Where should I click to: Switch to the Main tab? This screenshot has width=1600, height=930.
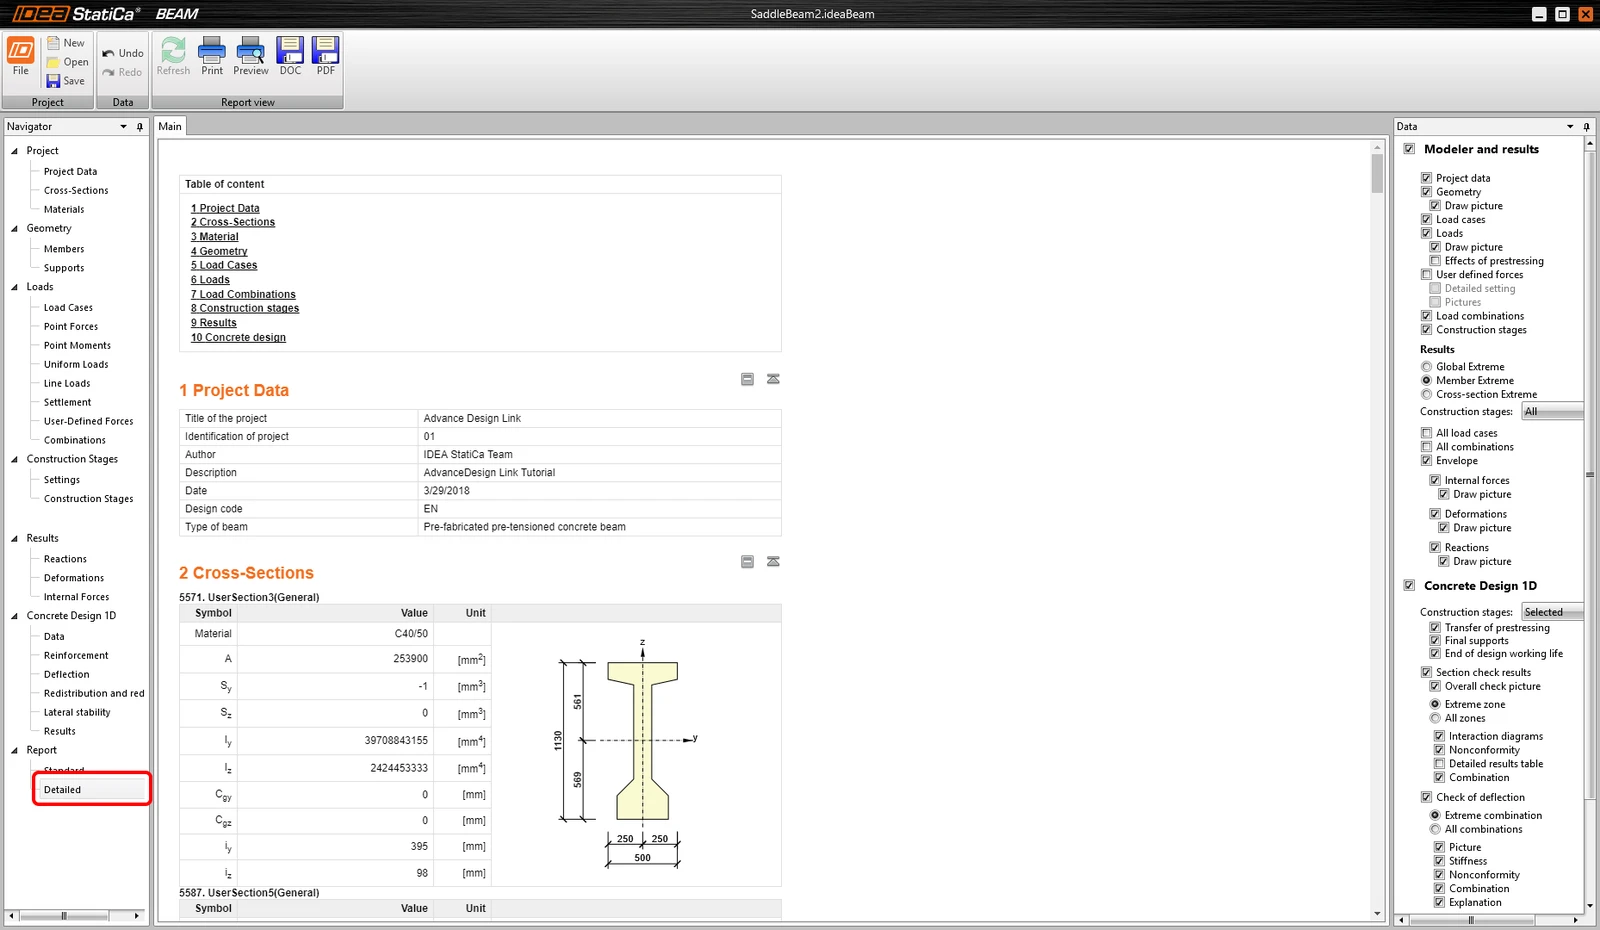[170, 127]
